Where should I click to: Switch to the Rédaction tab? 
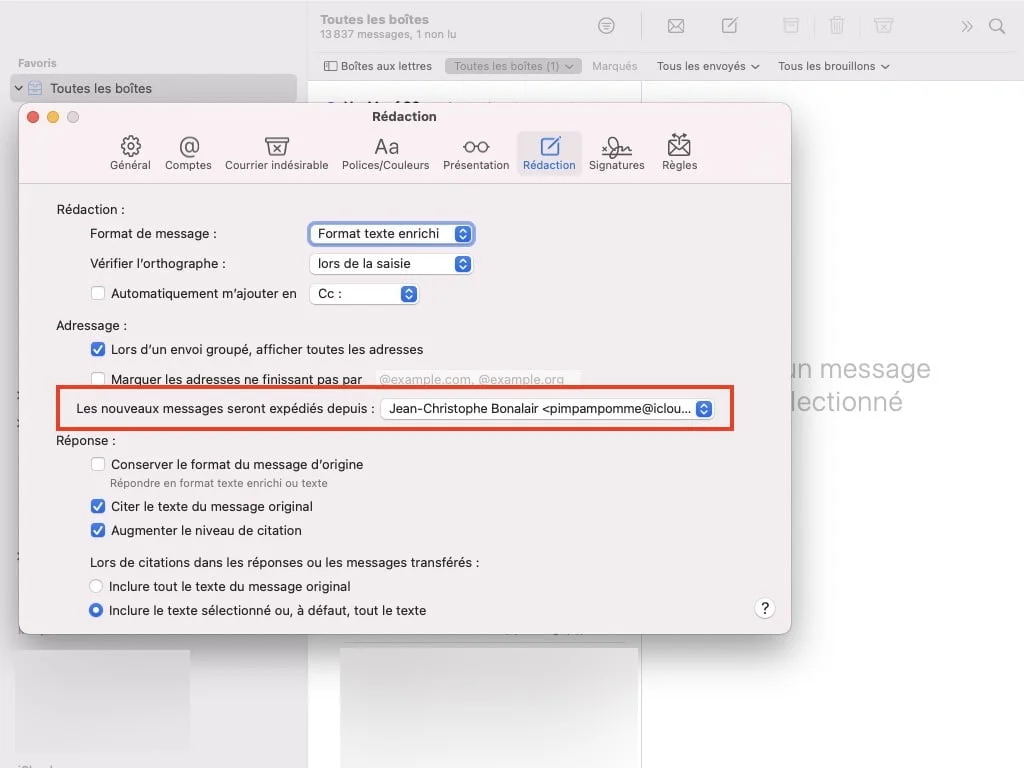[549, 152]
